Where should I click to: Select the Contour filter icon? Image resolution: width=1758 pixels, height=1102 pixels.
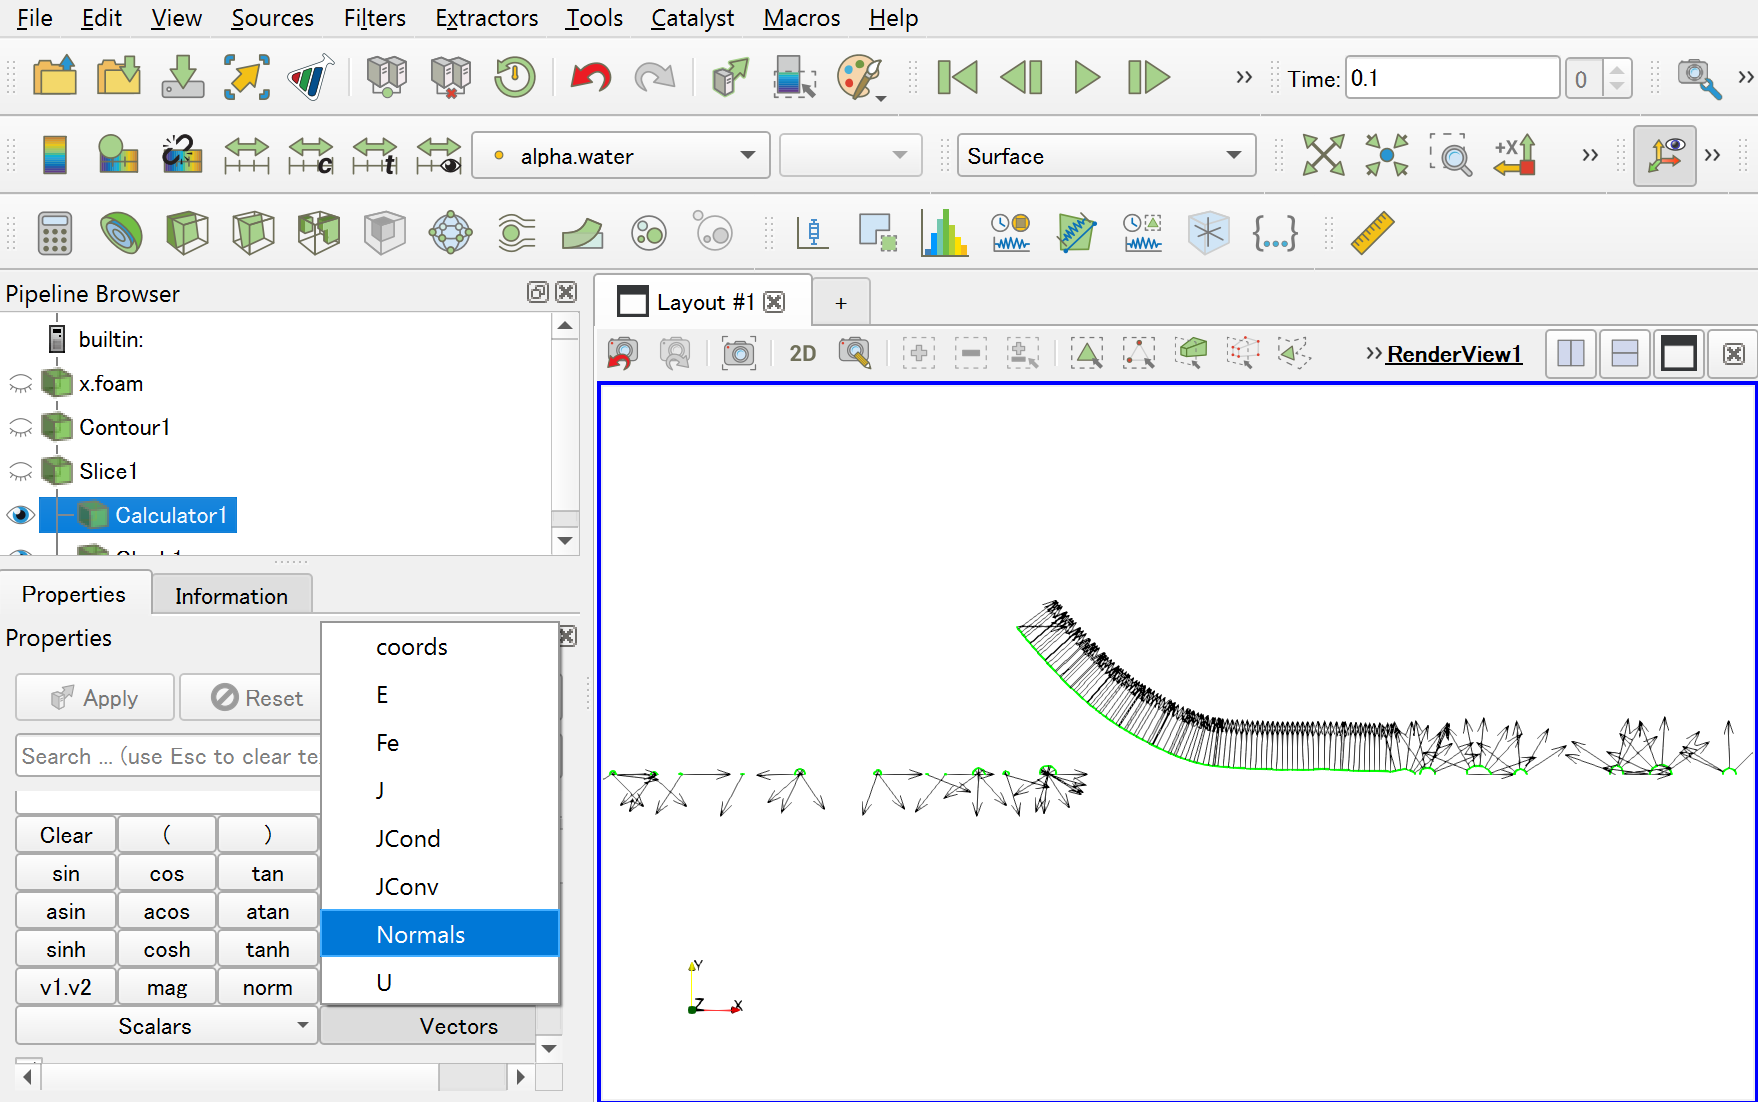(x=120, y=233)
